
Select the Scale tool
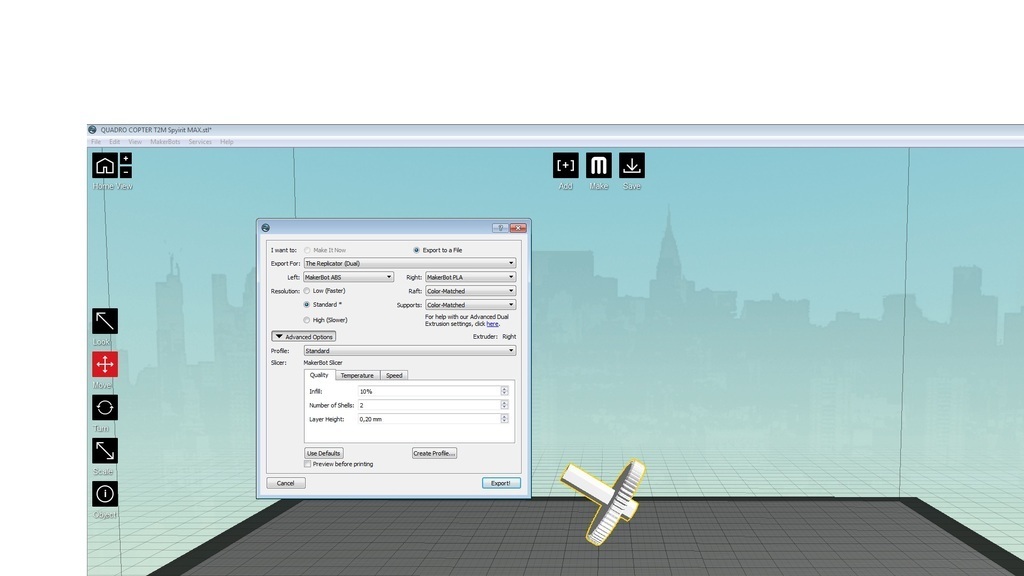click(x=104, y=451)
